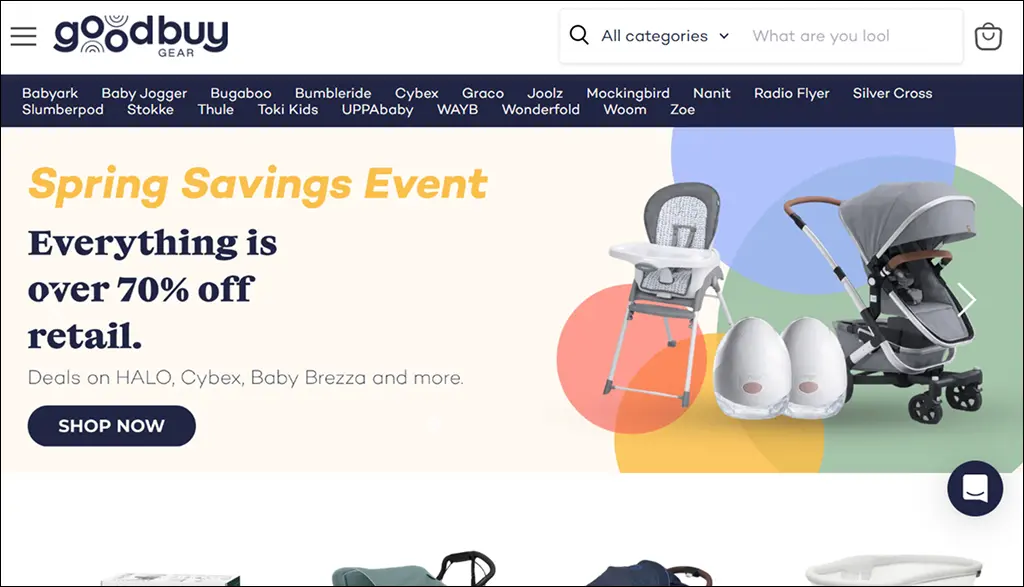Click the high chair product image
Screen dimensions: 1024x587
(x=666, y=287)
